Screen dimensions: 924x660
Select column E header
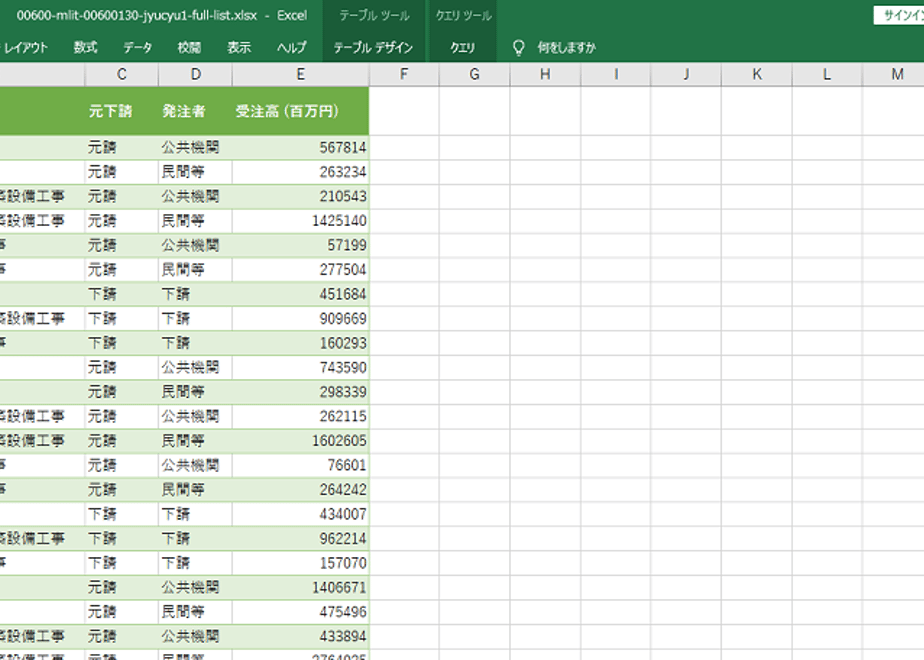tap(301, 74)
